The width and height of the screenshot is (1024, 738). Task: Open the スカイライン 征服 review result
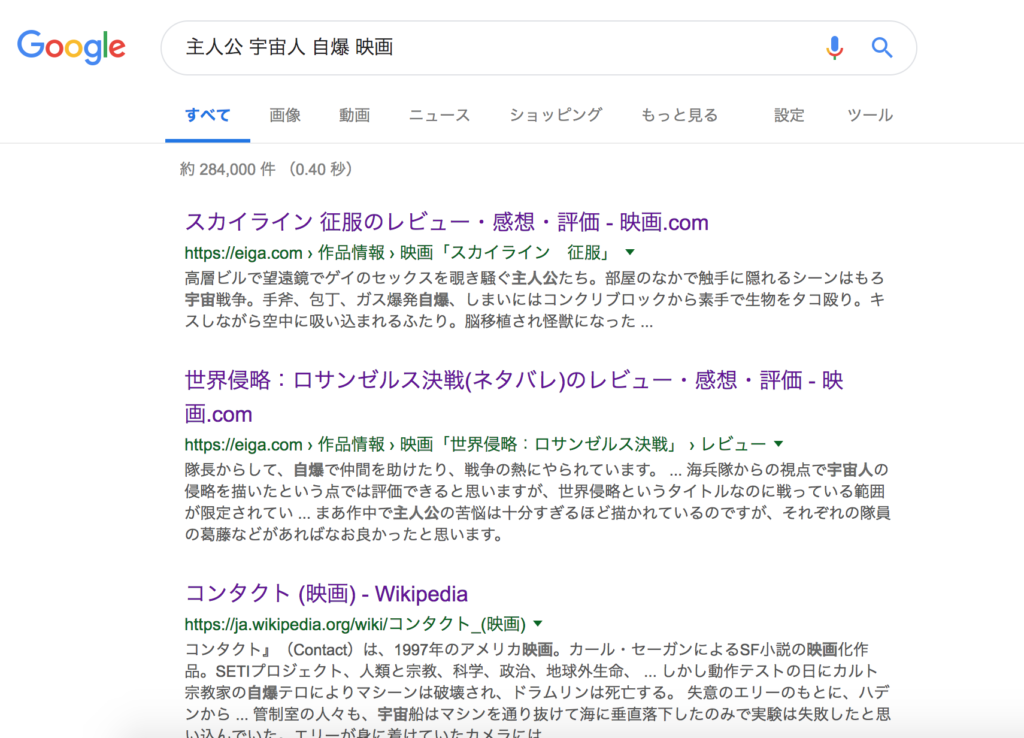446,222
